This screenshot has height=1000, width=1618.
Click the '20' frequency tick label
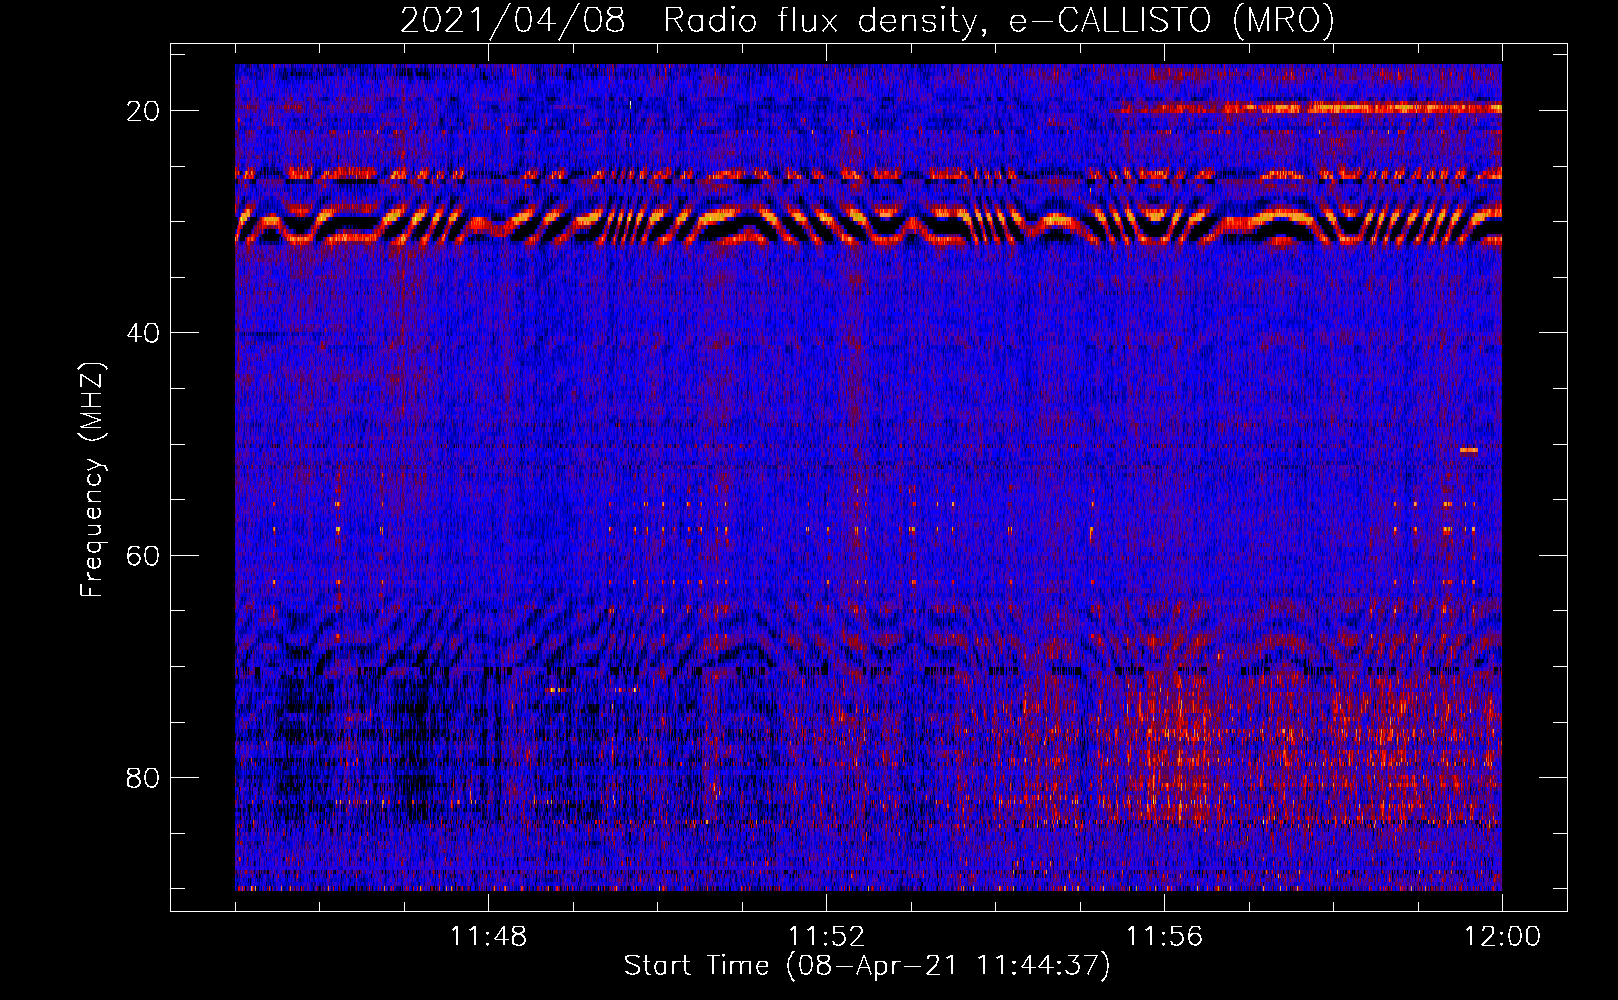click(x=143, y=111)
